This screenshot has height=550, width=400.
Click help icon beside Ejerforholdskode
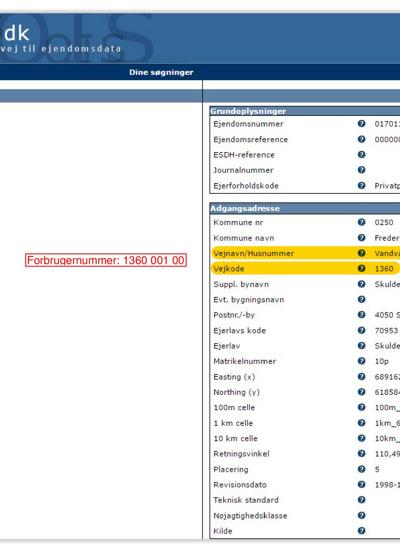pyautogui.click(x=361, y=185)
